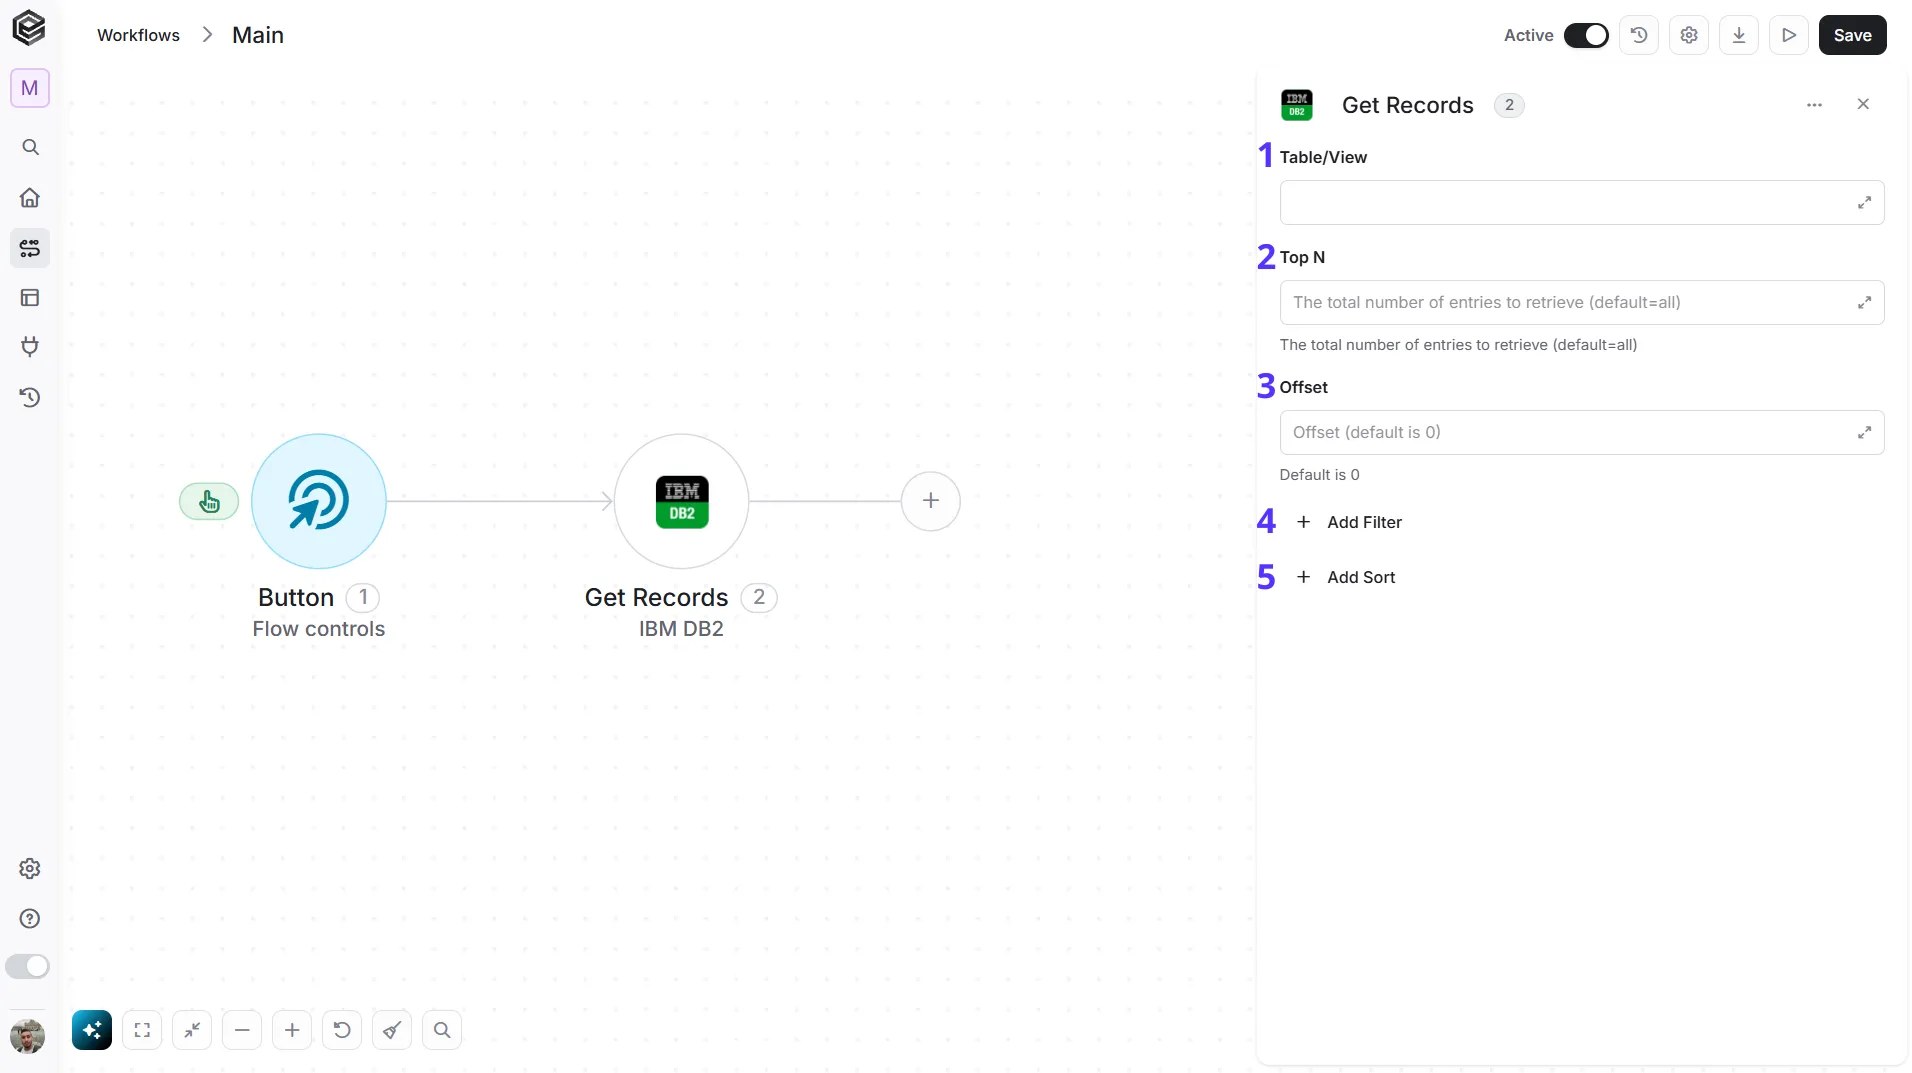Open workflow settings gear in top toolbar
1912x1073 pixels.
coord(1689,35)
